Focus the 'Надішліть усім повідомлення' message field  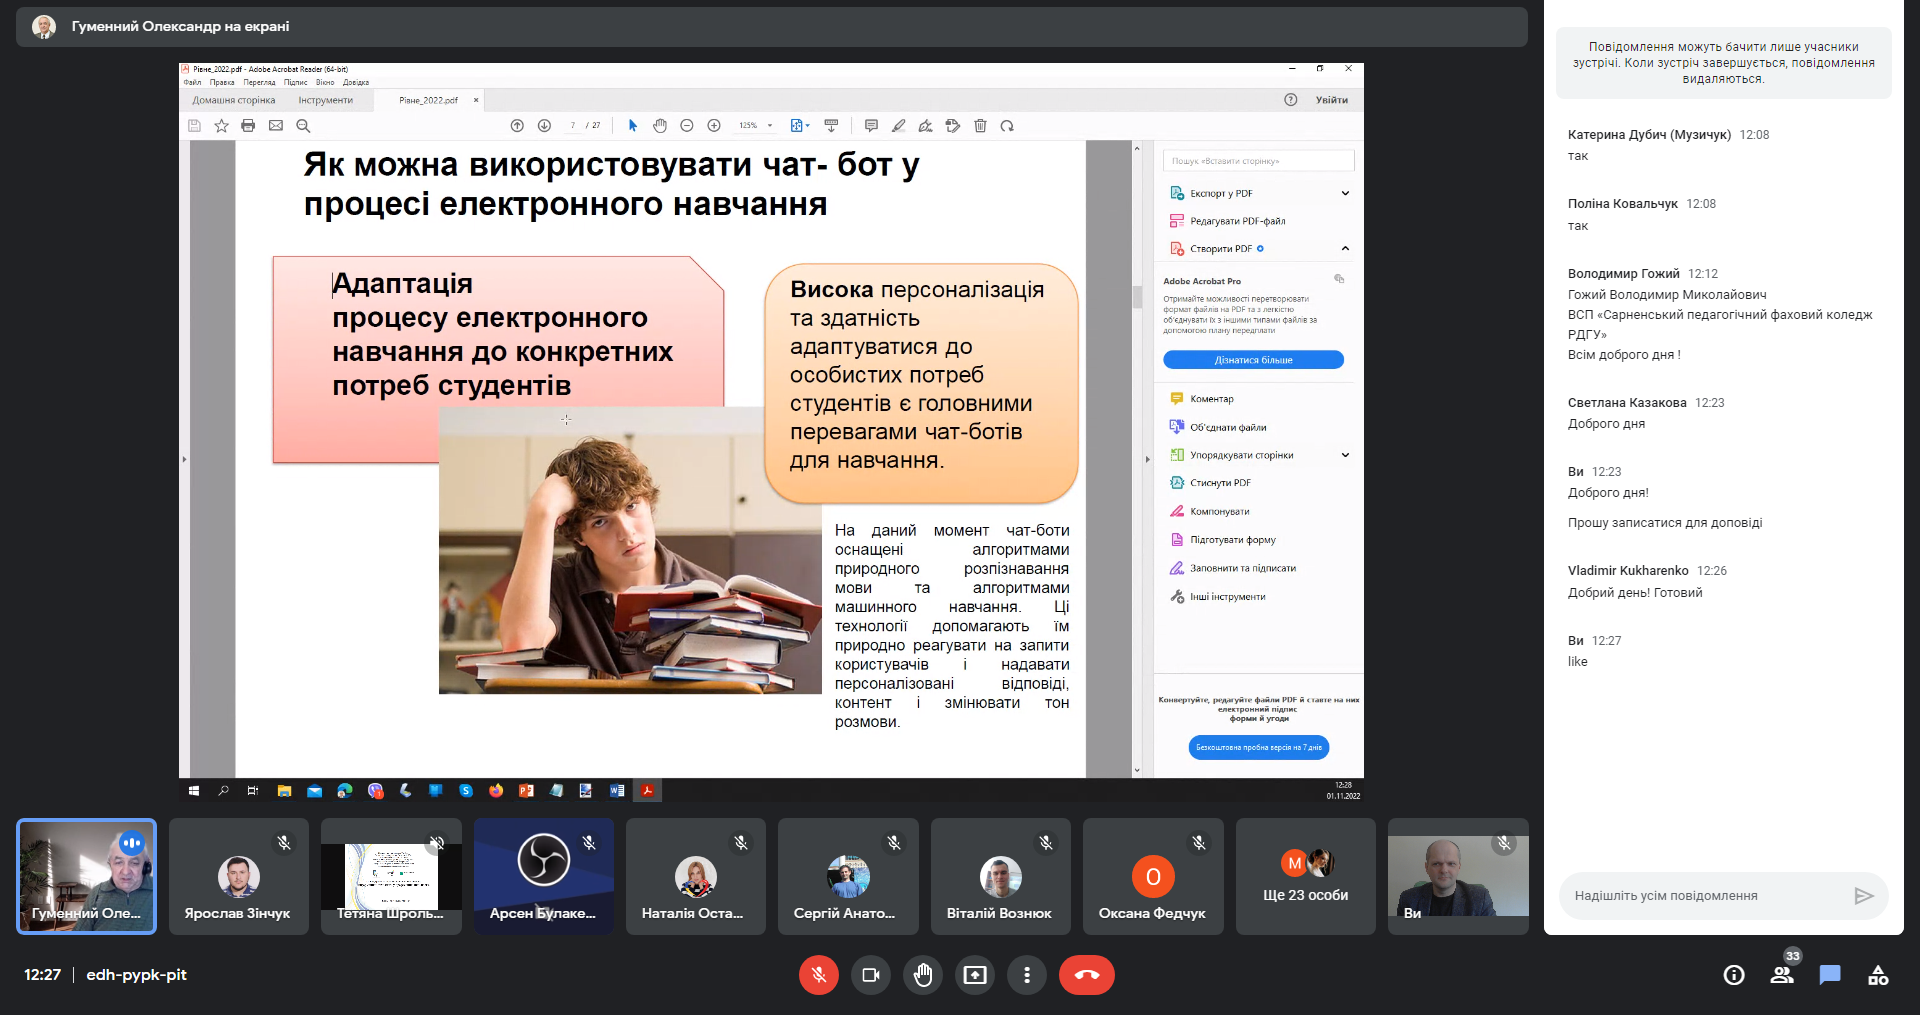coord(1705,896)
